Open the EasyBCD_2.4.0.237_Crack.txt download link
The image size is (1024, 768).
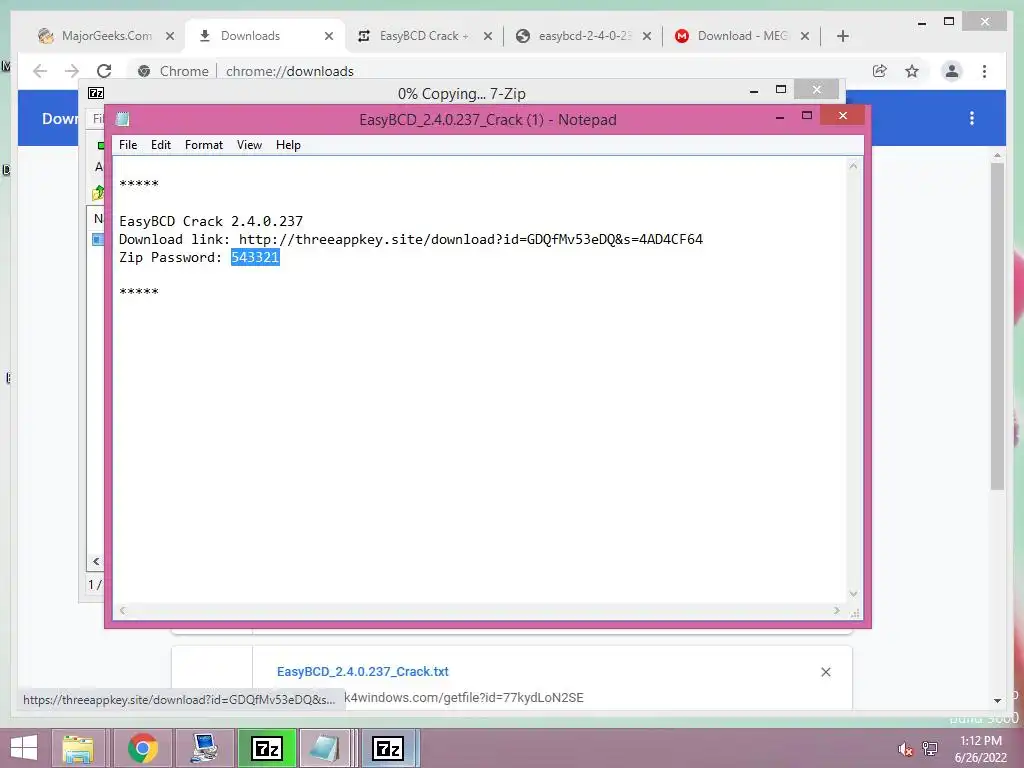tap(362, 671)
